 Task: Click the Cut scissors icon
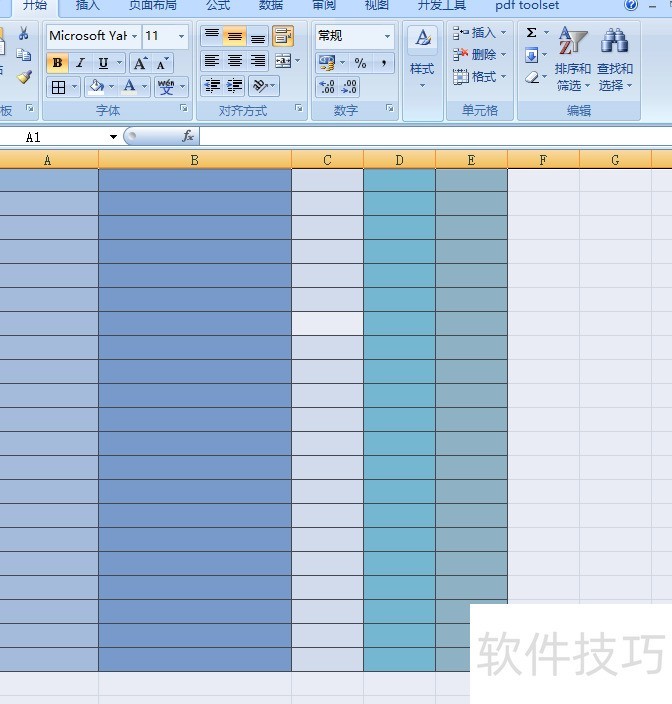(x=23, y=34)
